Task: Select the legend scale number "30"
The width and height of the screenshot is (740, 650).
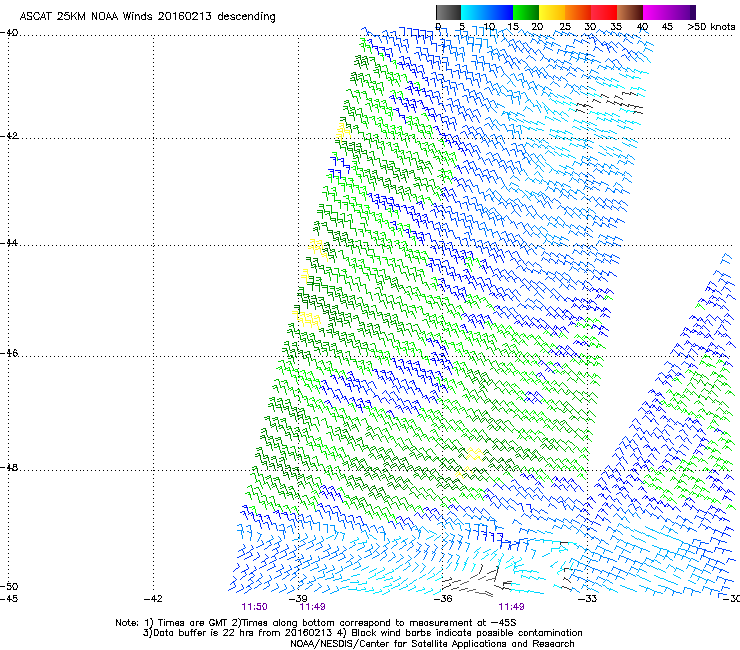Action: (x=590, y=27)
